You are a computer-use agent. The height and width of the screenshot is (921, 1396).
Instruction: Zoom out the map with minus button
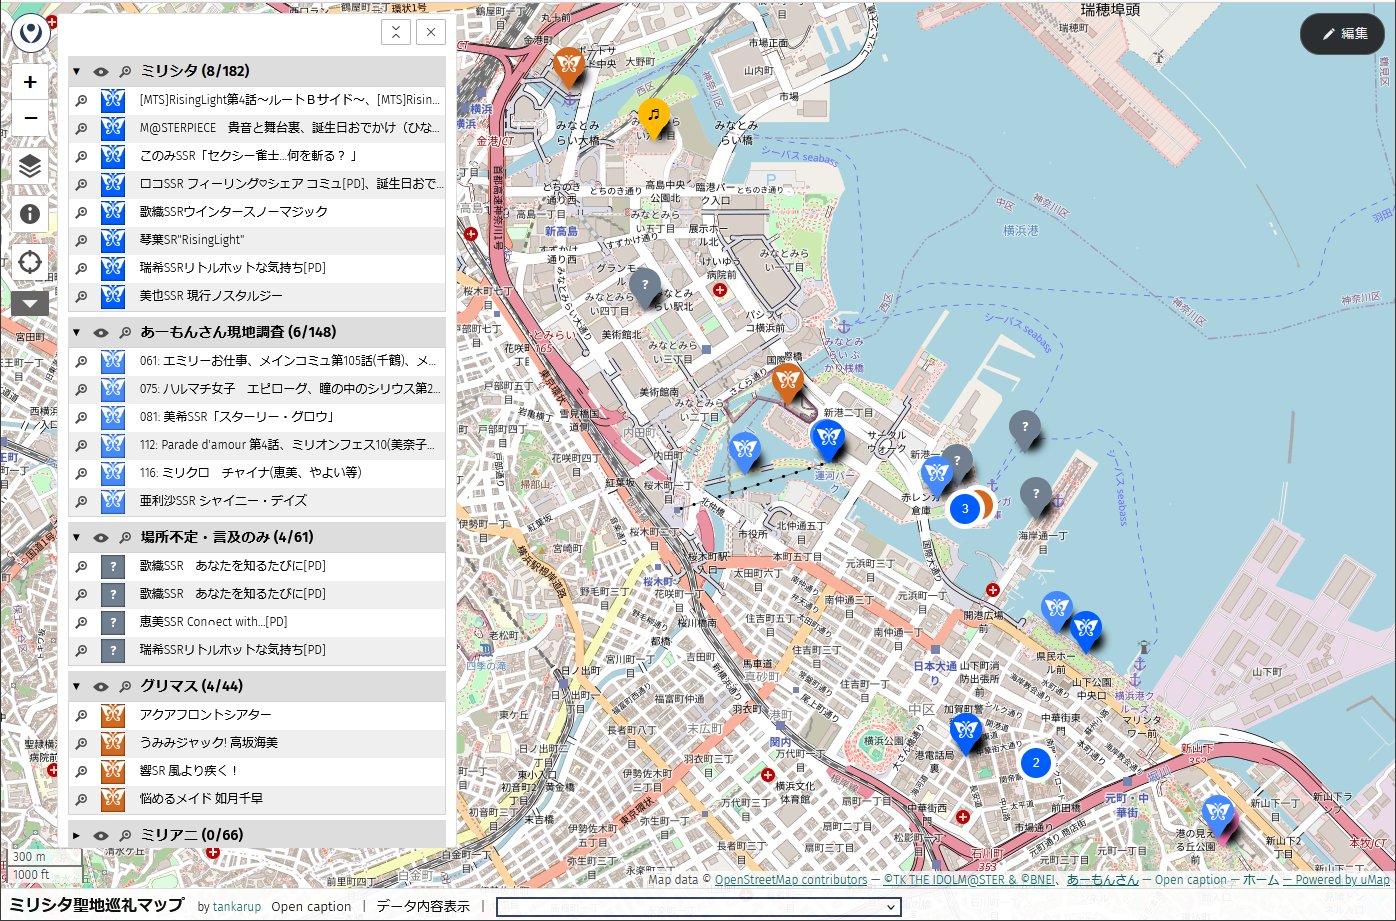[x=30, y=118]
